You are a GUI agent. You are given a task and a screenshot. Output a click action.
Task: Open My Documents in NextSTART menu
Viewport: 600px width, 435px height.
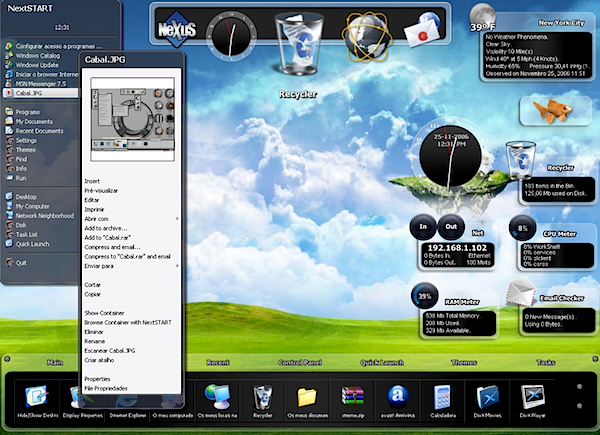pyautogui.click(x=34, y=122)
